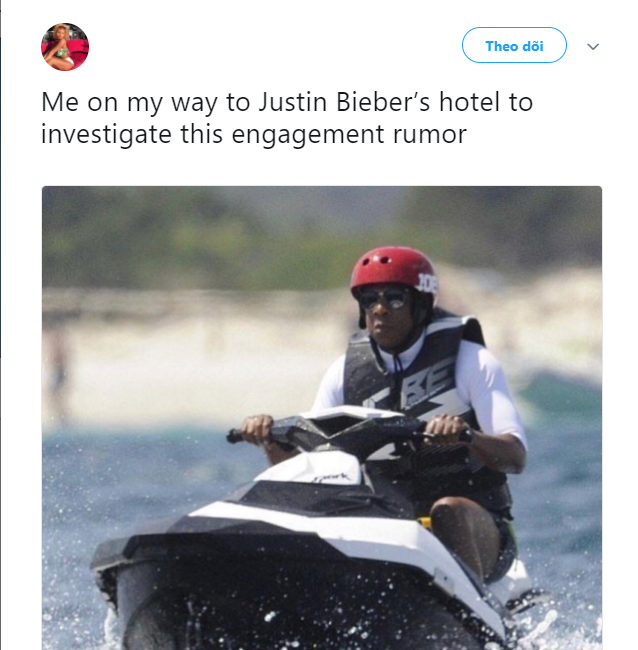Viewport: 638px width, 650px height.
Task: Expand the chevron menu beside Theo dõi
Action: click(x=593, y=46)
